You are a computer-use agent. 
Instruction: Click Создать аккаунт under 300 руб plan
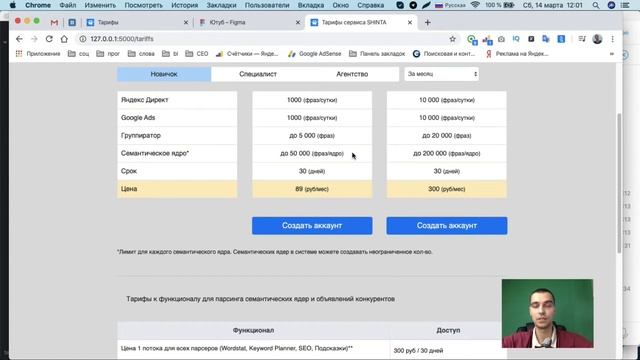coord(447,226)
